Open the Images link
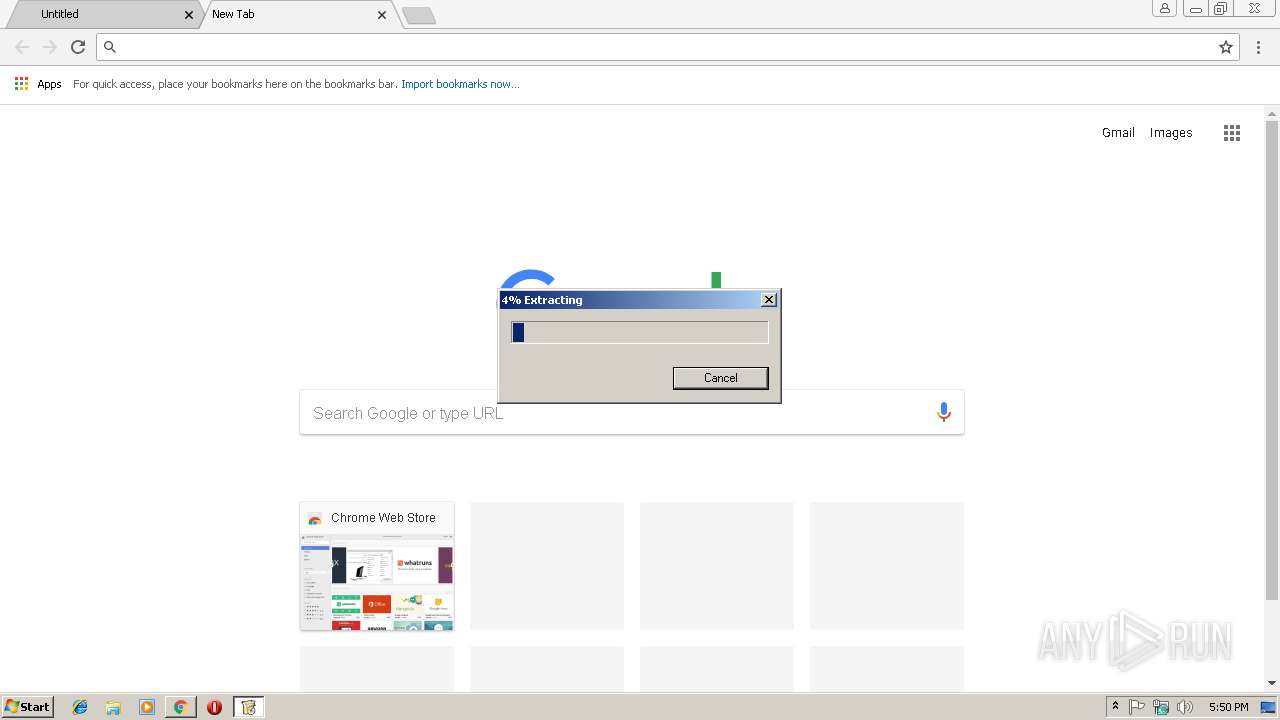The image size is (1280, 720). point(1171,132)
